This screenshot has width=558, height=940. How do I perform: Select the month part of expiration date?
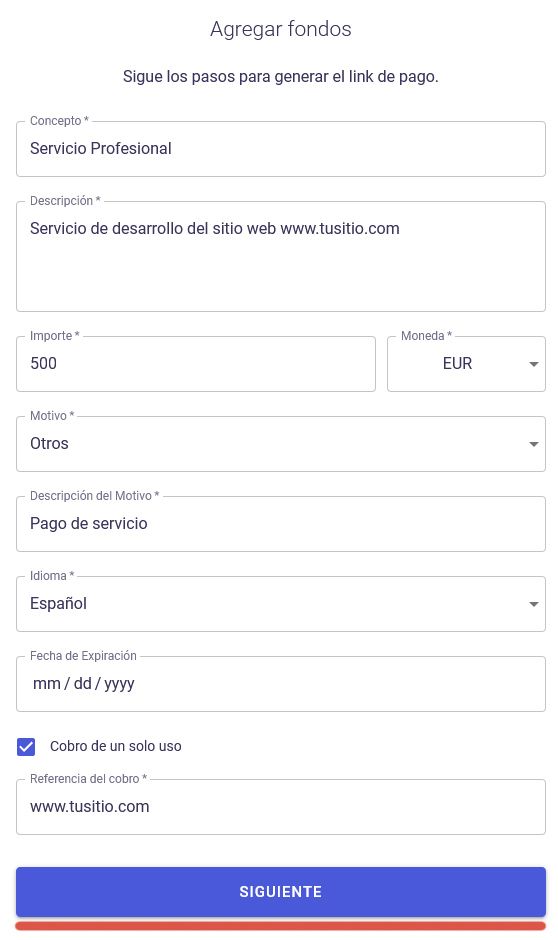pyautogui.click(x=47, y=684)
